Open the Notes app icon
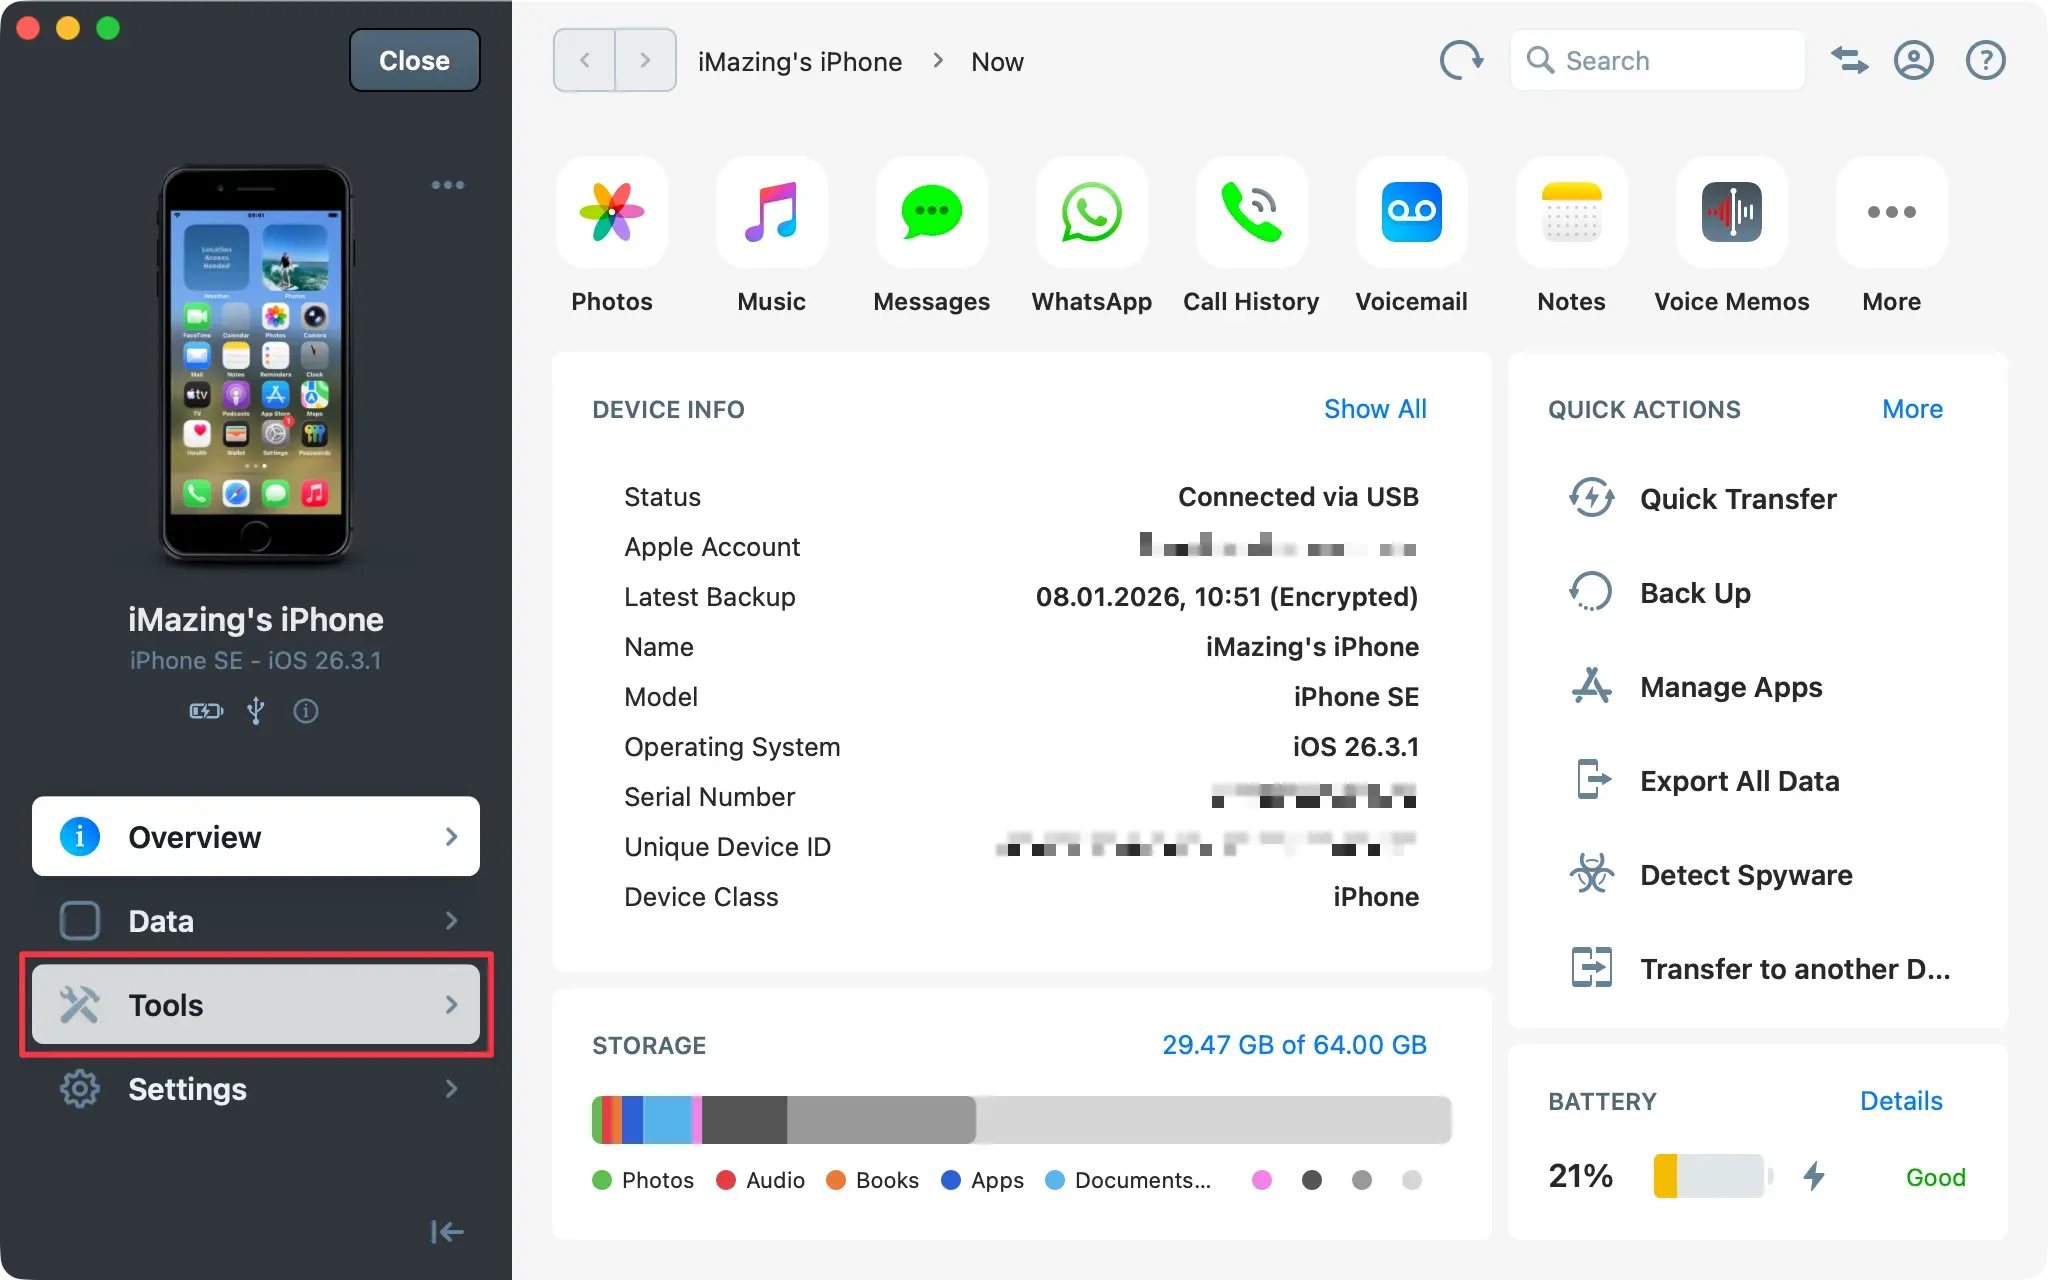This screenshot has width=2048, height=1280. pos(1572,212)
